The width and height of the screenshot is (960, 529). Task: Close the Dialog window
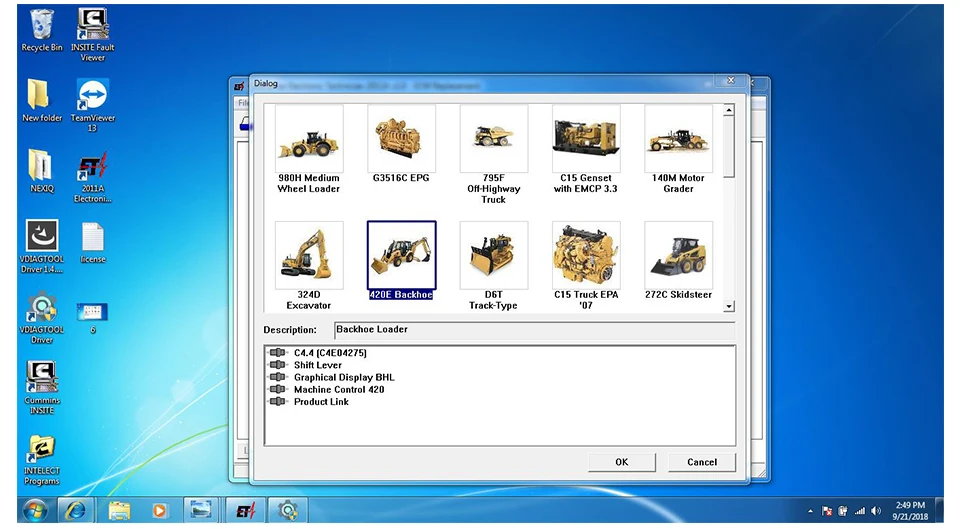tap(730, 81)
